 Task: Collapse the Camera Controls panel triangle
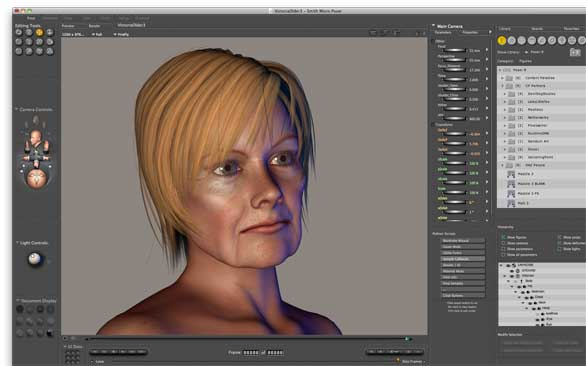click(16, 110)
